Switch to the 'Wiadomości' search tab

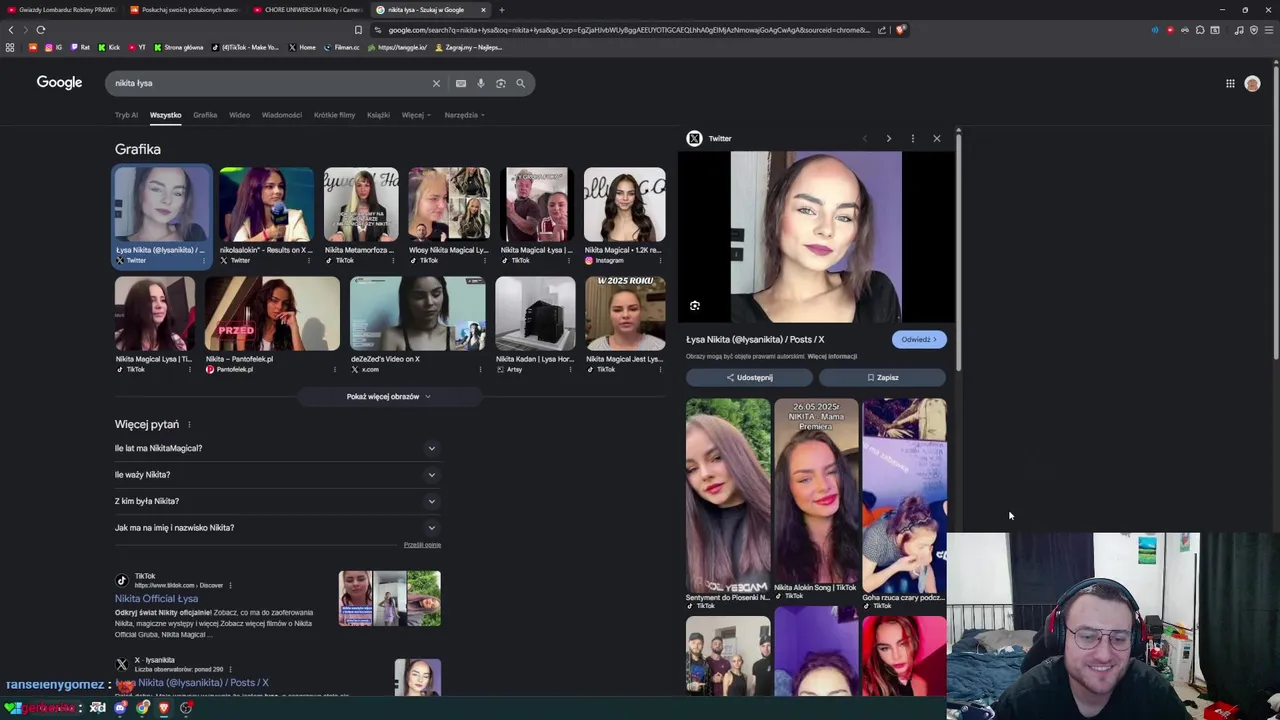(x=282, y=115)
